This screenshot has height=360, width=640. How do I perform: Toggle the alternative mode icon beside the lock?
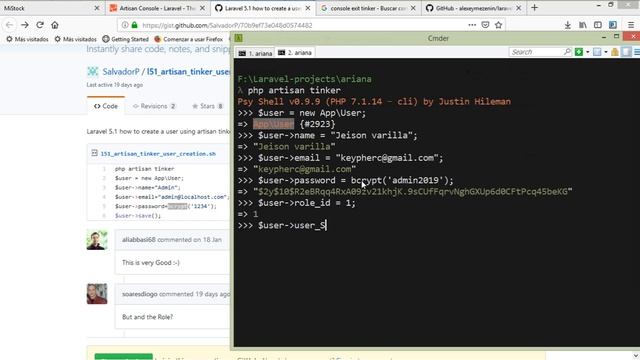626,52
